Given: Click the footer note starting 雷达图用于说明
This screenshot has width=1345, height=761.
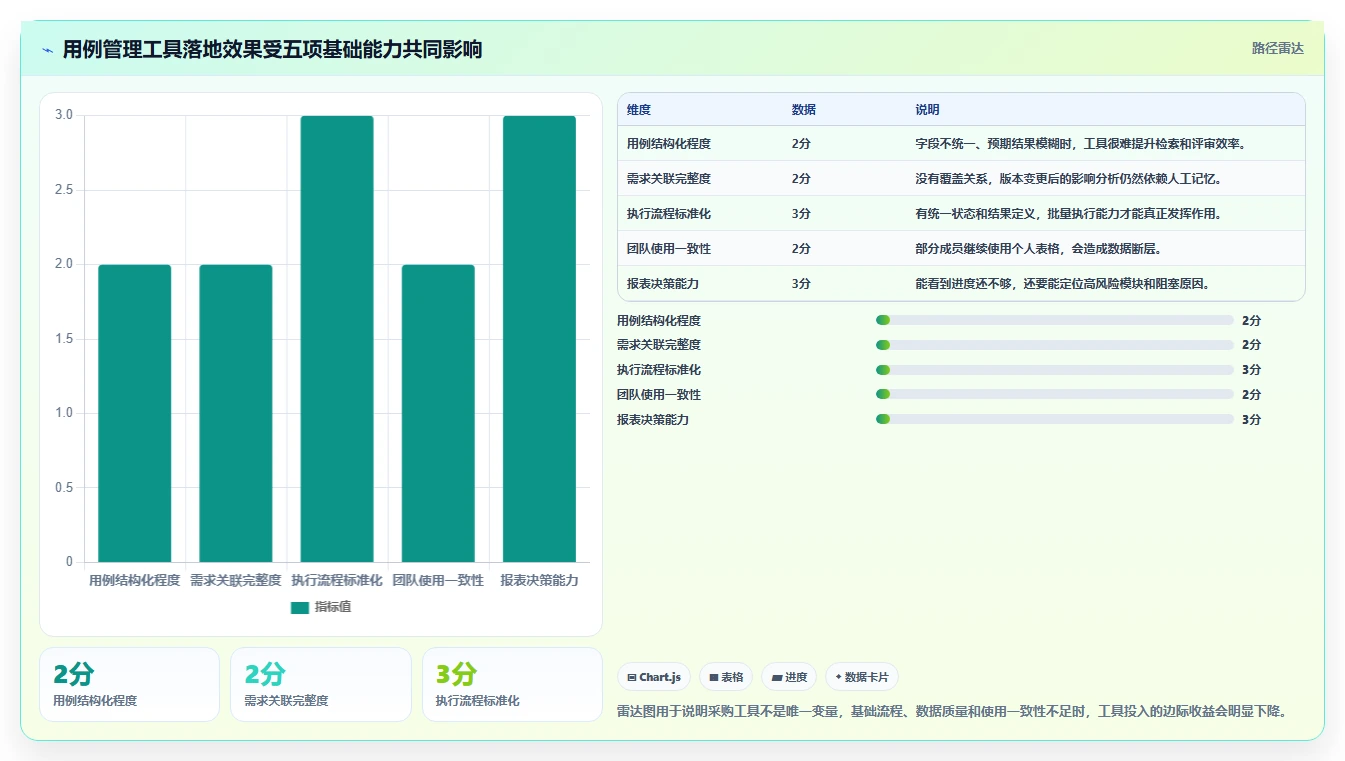Looking at the screenshot, I should click(x=952, y=712).
